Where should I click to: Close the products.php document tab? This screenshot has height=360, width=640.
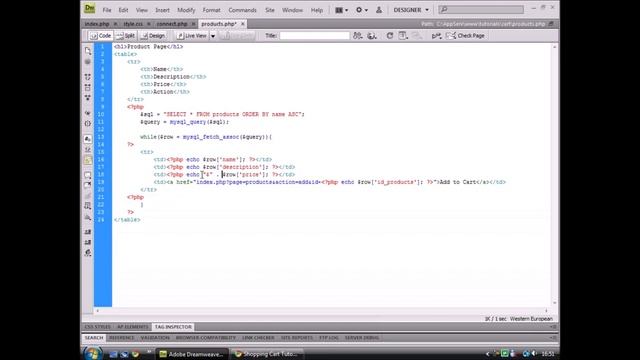(x=243, y=24)
